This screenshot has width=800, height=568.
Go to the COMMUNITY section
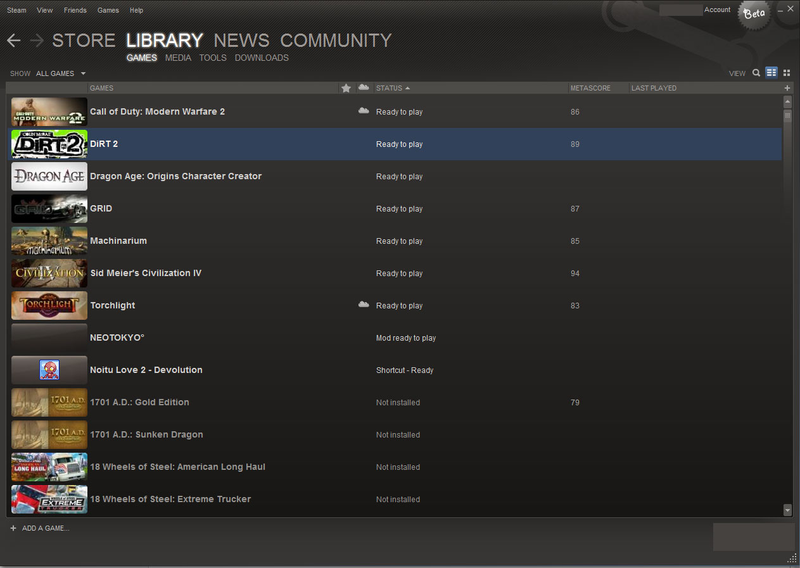[x=336, y=40]
